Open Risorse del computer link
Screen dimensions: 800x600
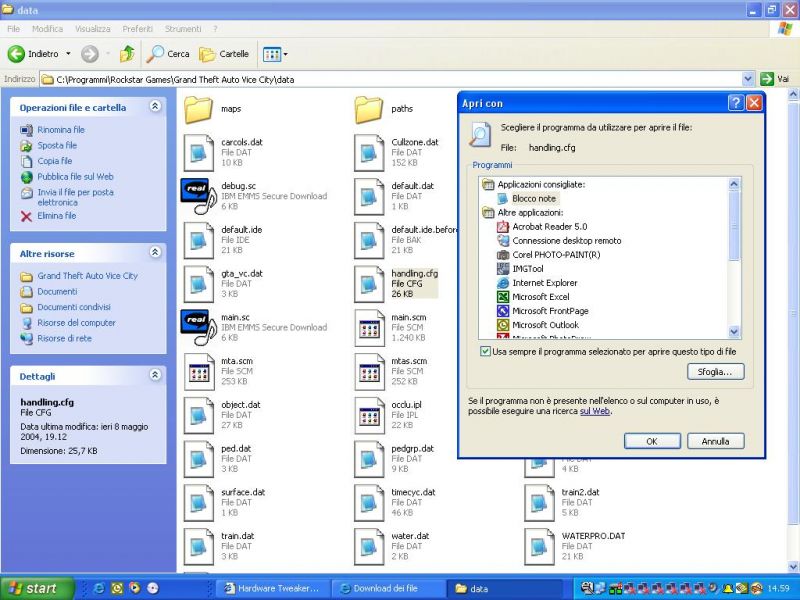click(x=76, y=323)
